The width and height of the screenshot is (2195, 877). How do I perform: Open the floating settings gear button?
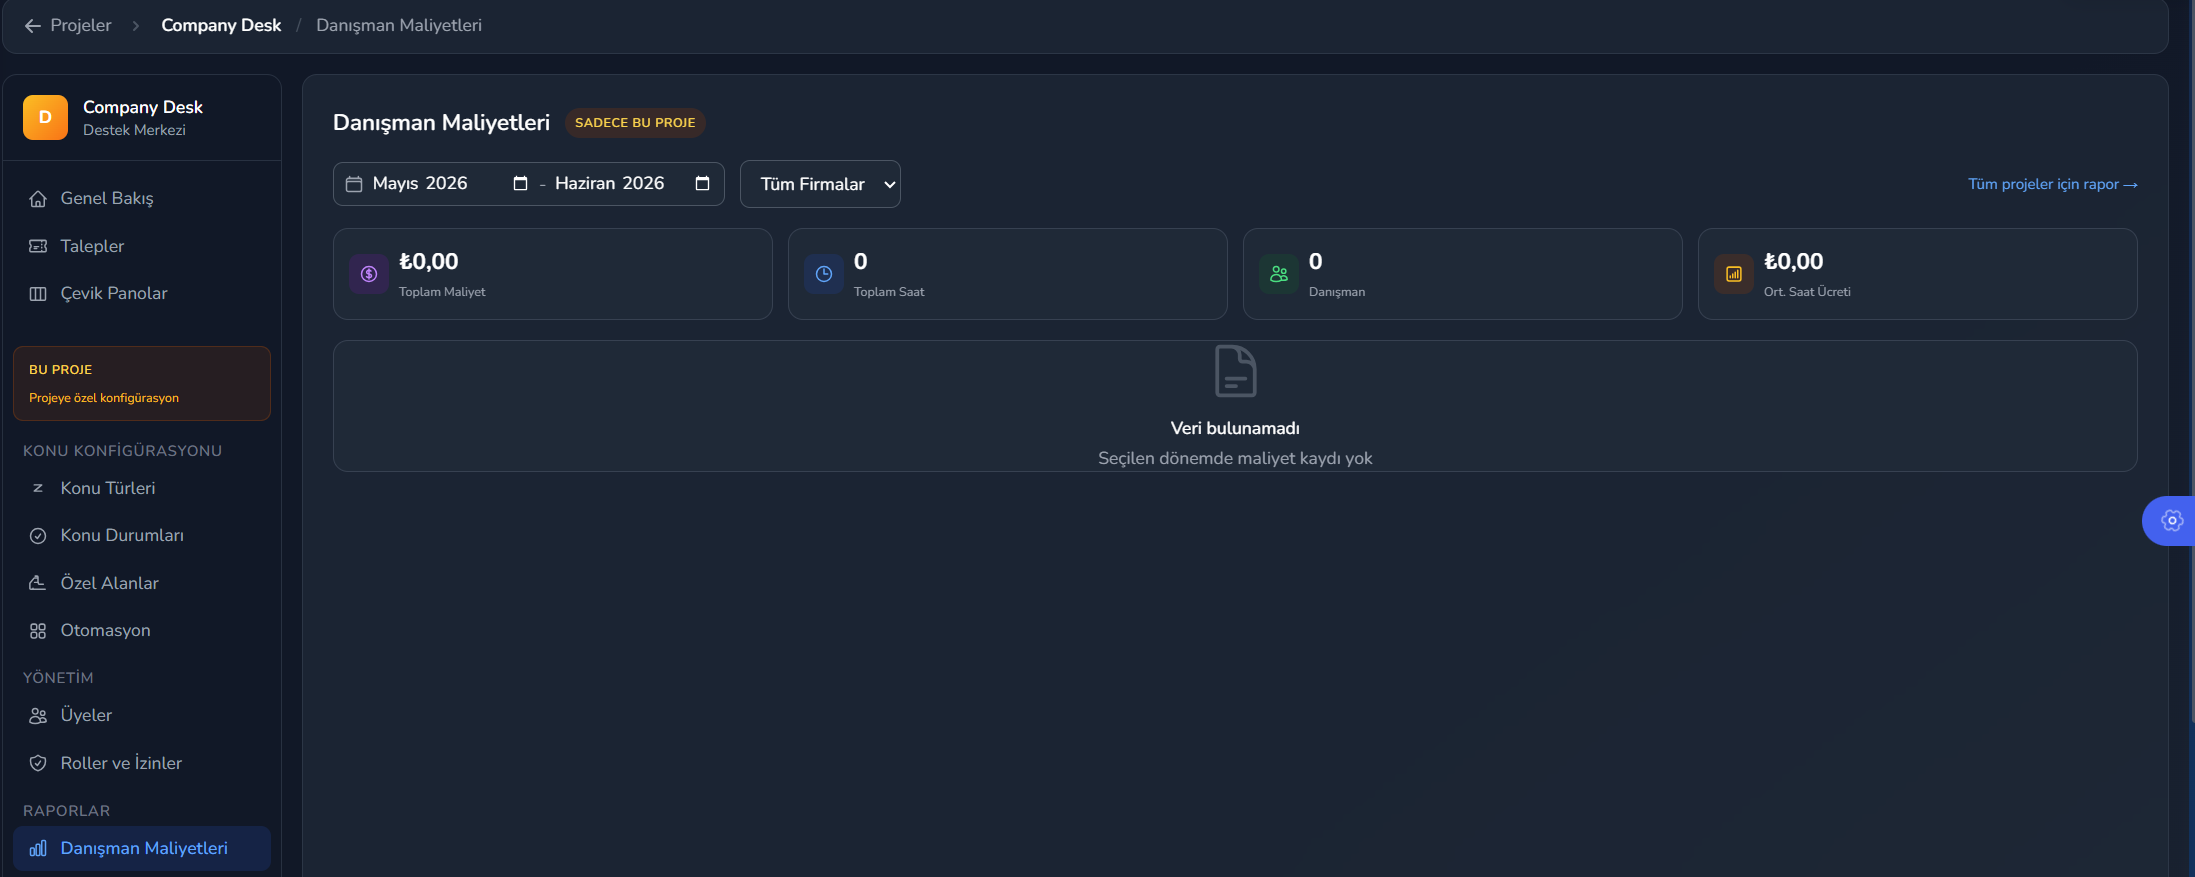2171,520
